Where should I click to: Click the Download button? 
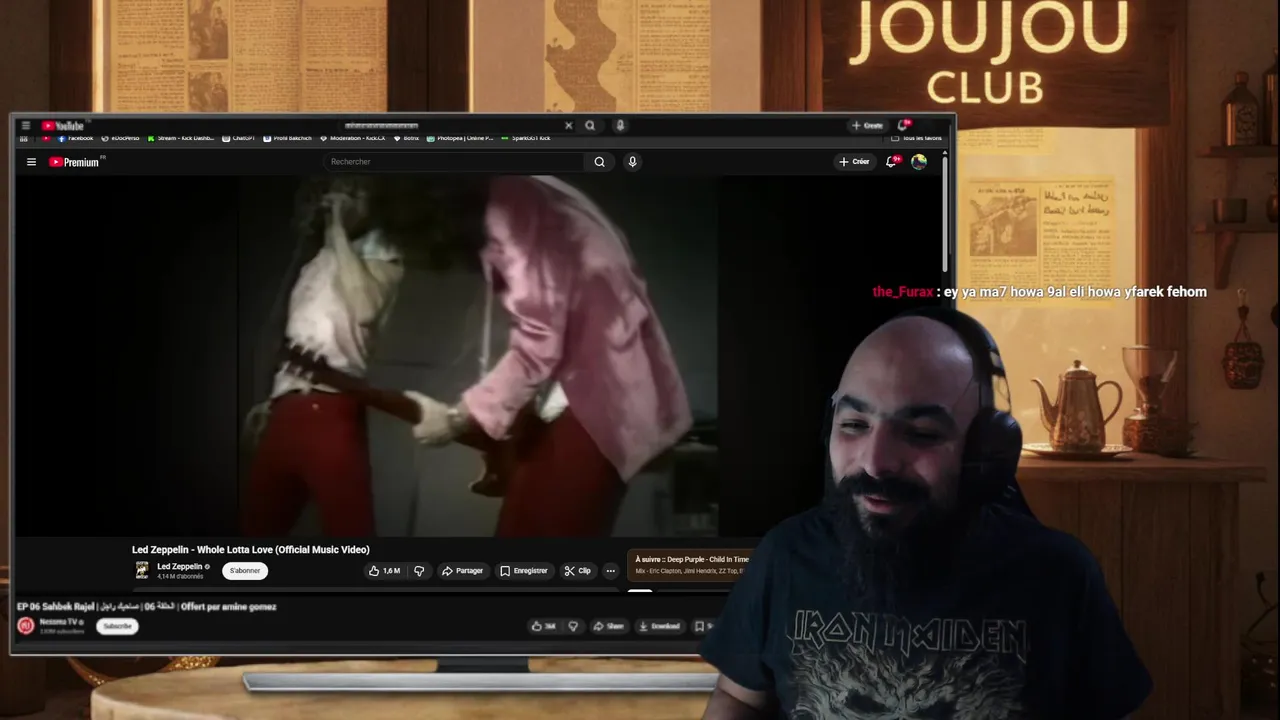[x=659, y=626]
